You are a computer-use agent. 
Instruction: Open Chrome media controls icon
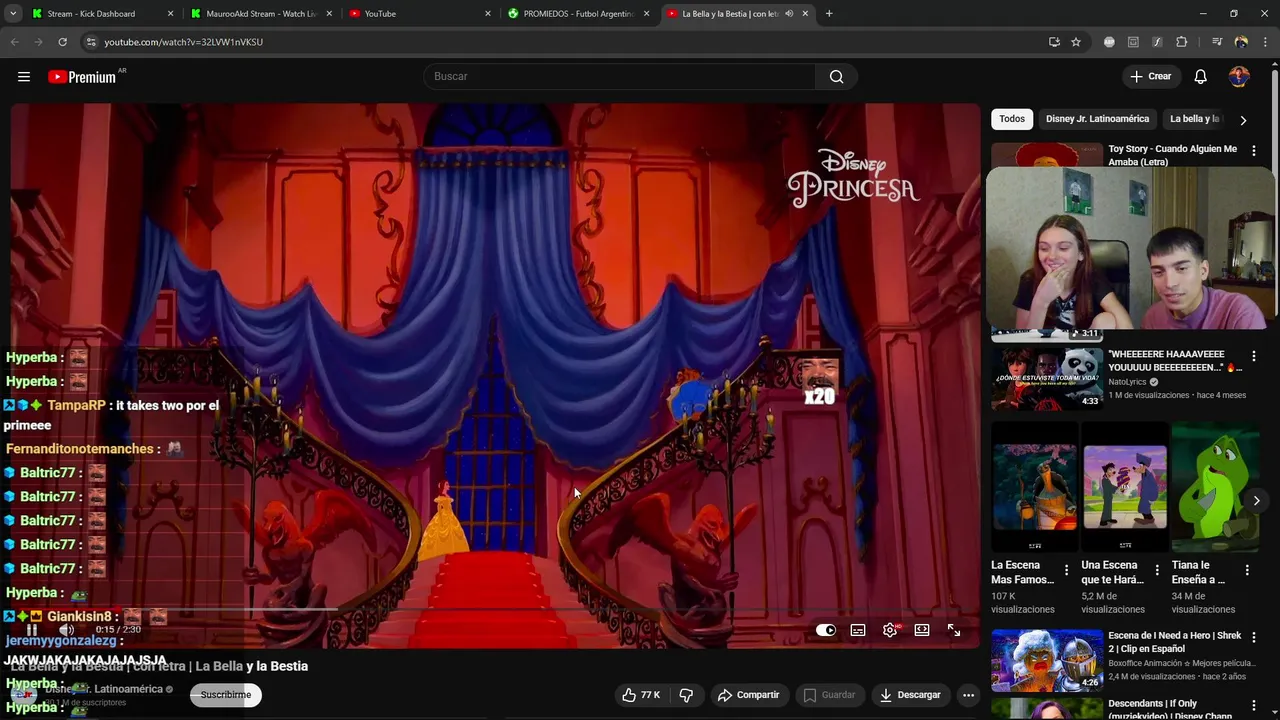pos(1217,42)
